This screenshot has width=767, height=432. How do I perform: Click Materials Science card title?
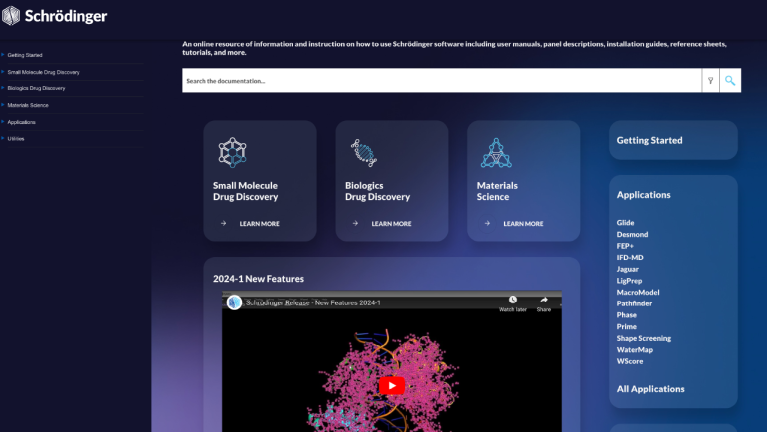(497, 191)
